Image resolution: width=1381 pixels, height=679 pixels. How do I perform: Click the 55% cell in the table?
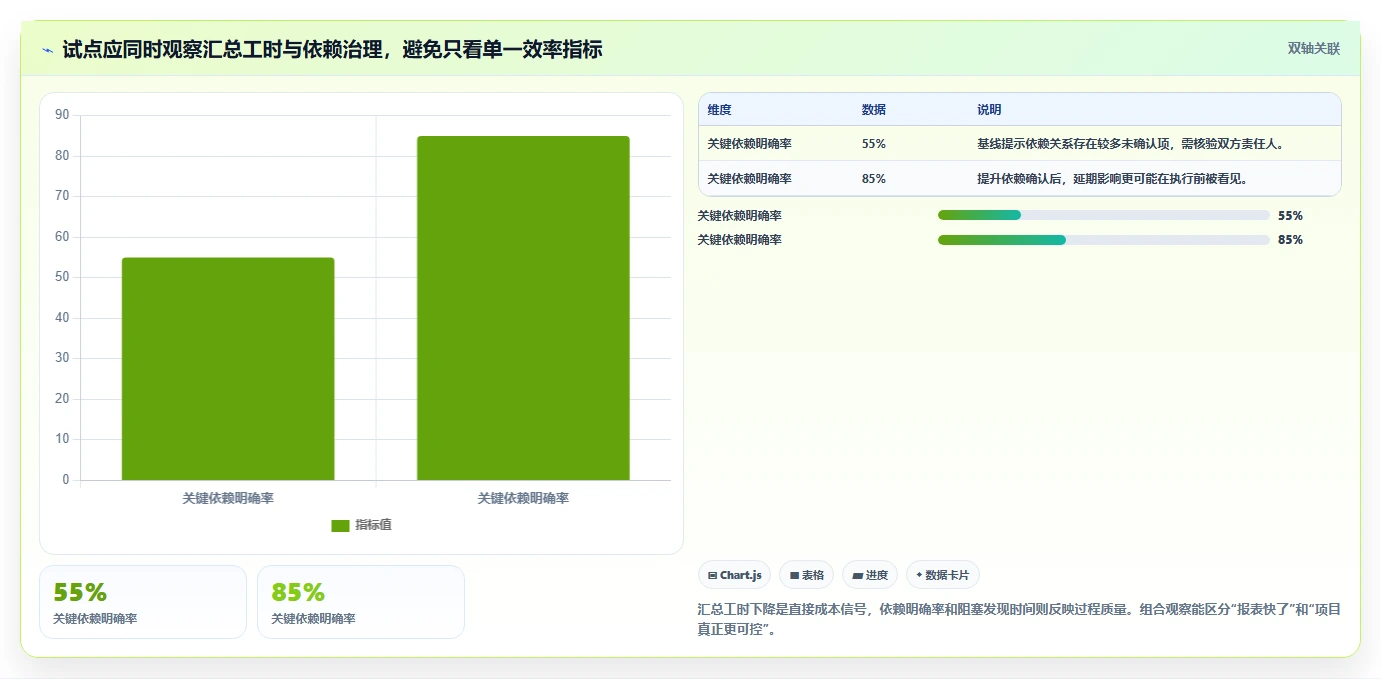tap(873, 144)
